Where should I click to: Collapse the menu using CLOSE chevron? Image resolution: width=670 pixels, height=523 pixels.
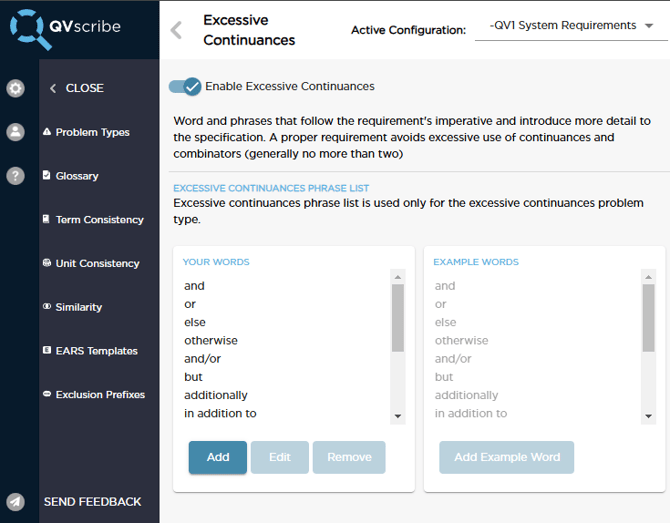point(53,88)
